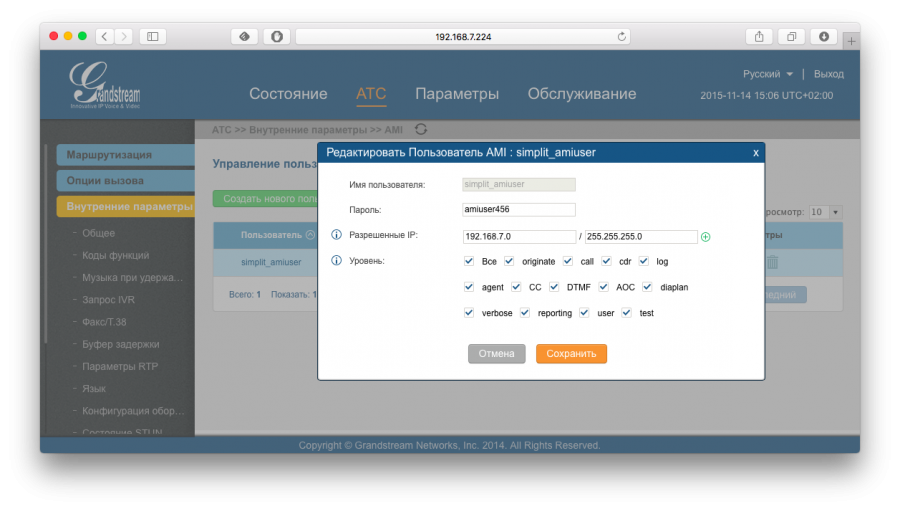Open the Параметры tab
Screen dimensions: 900x509
[x=457, y=94]
